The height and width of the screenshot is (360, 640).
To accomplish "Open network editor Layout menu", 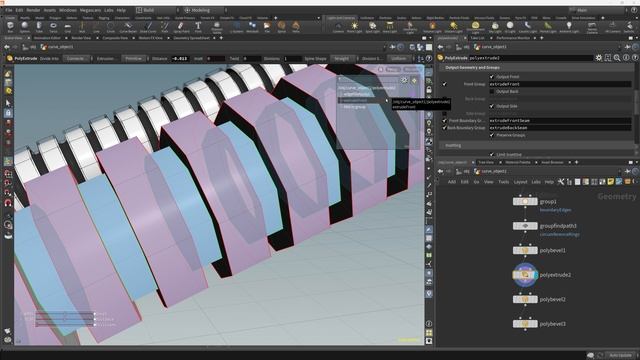I will 520,182.
